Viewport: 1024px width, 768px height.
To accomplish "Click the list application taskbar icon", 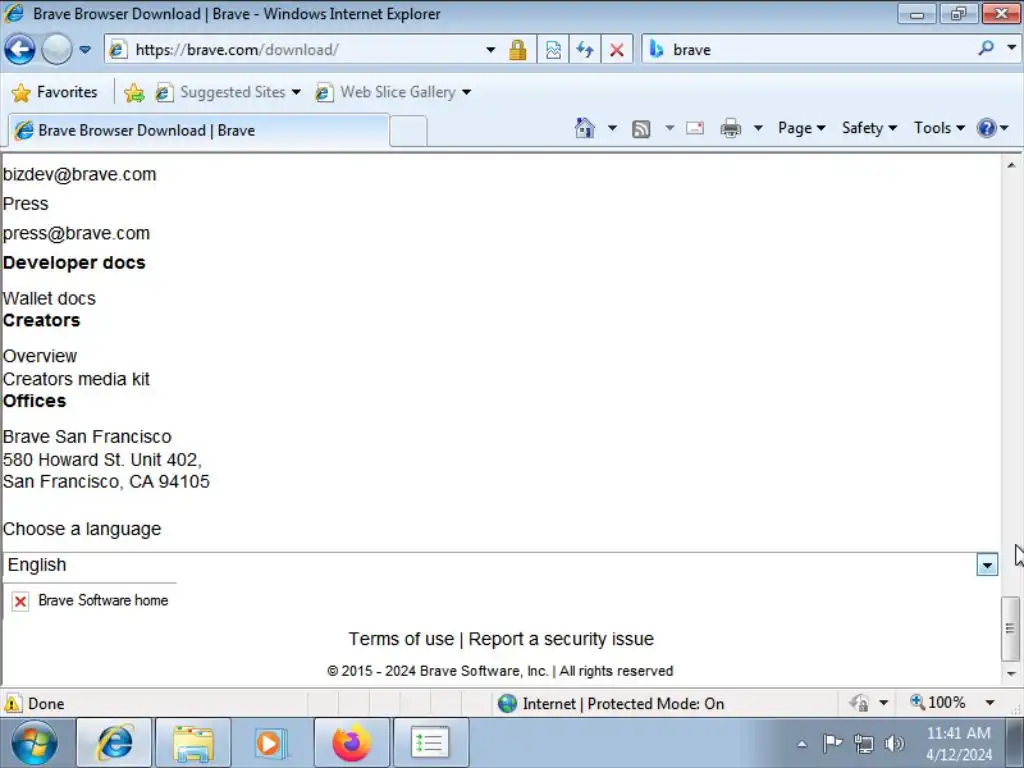I will [x=430, y=743].
